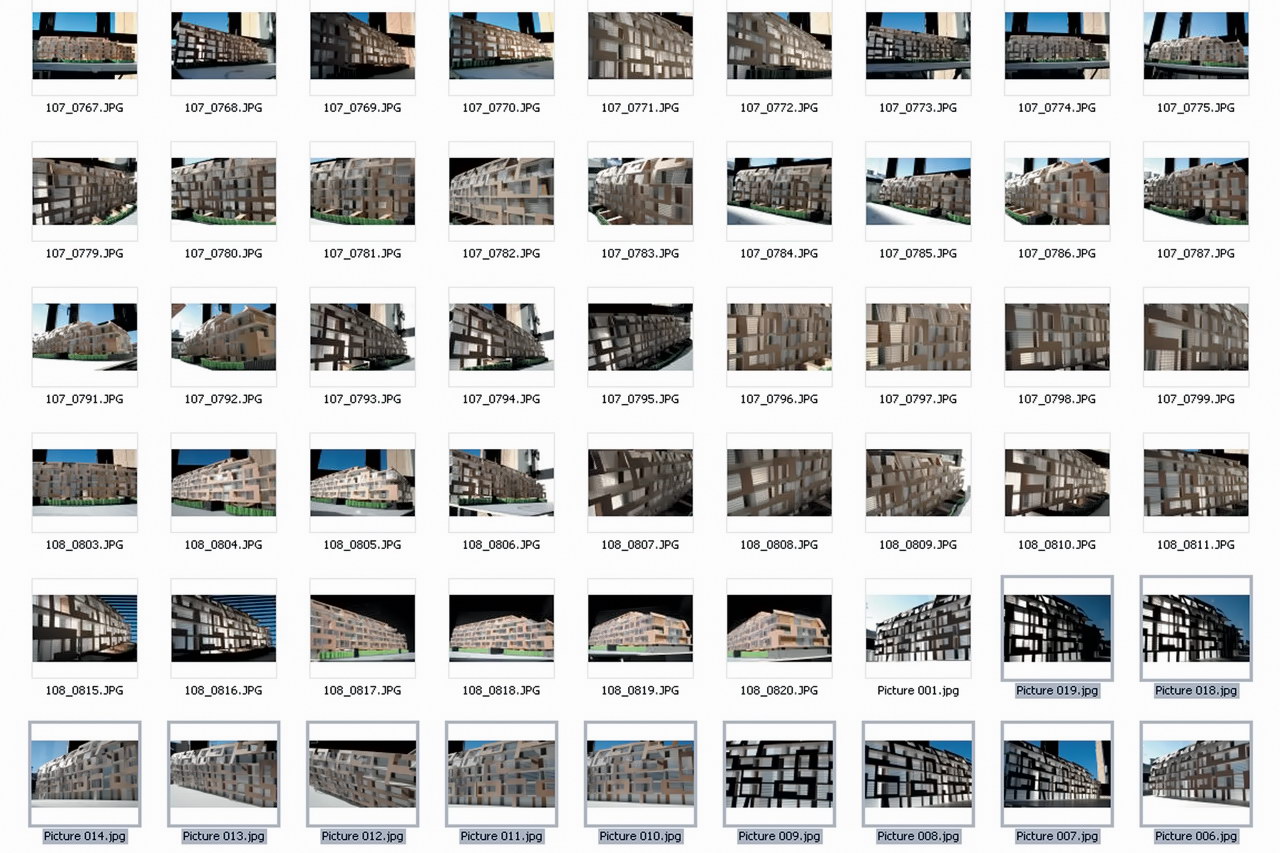Screen dimensions: 1280x853
Task: Click the 107_0780.JPG image
Action: click(223, 191)
